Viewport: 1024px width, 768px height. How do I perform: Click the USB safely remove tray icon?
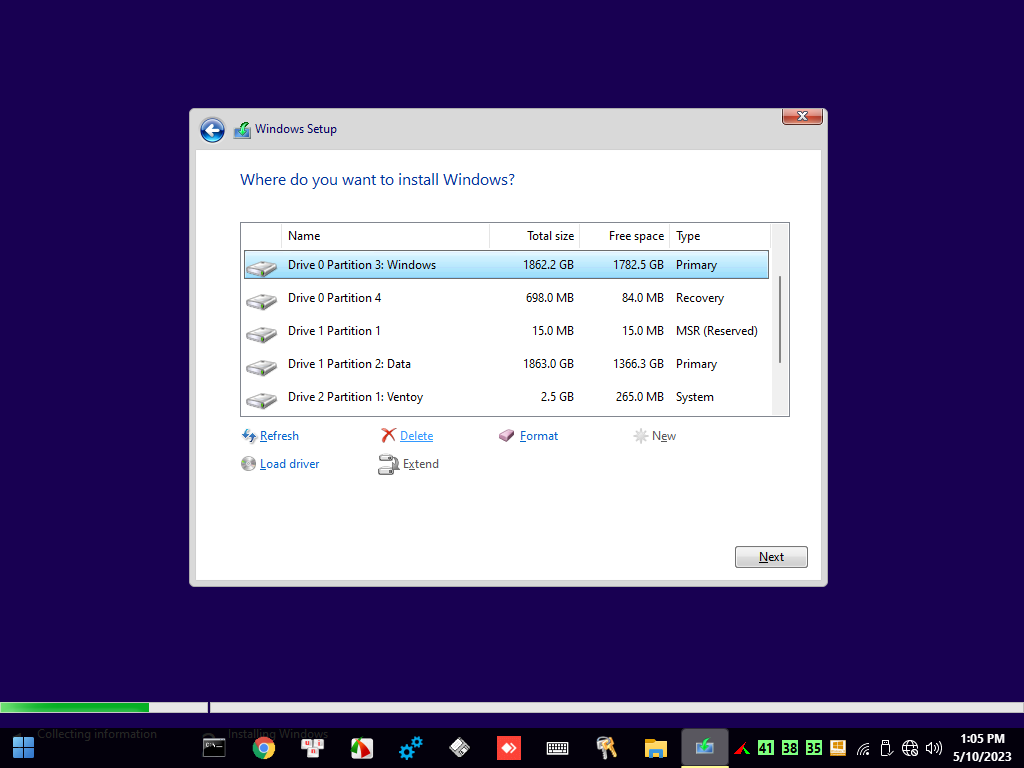(x=886, y=748)
